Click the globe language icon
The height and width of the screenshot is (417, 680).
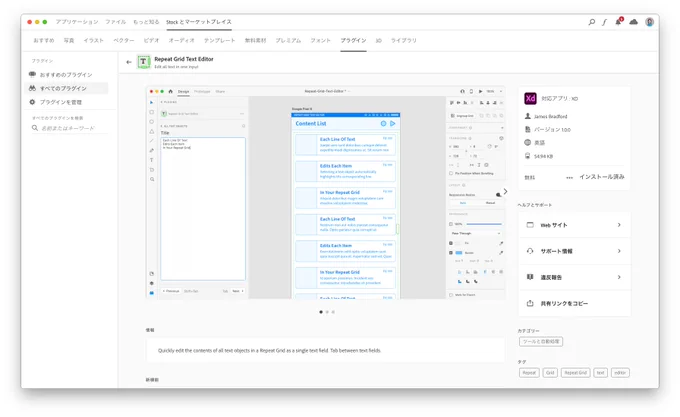[x=528, y=142]
